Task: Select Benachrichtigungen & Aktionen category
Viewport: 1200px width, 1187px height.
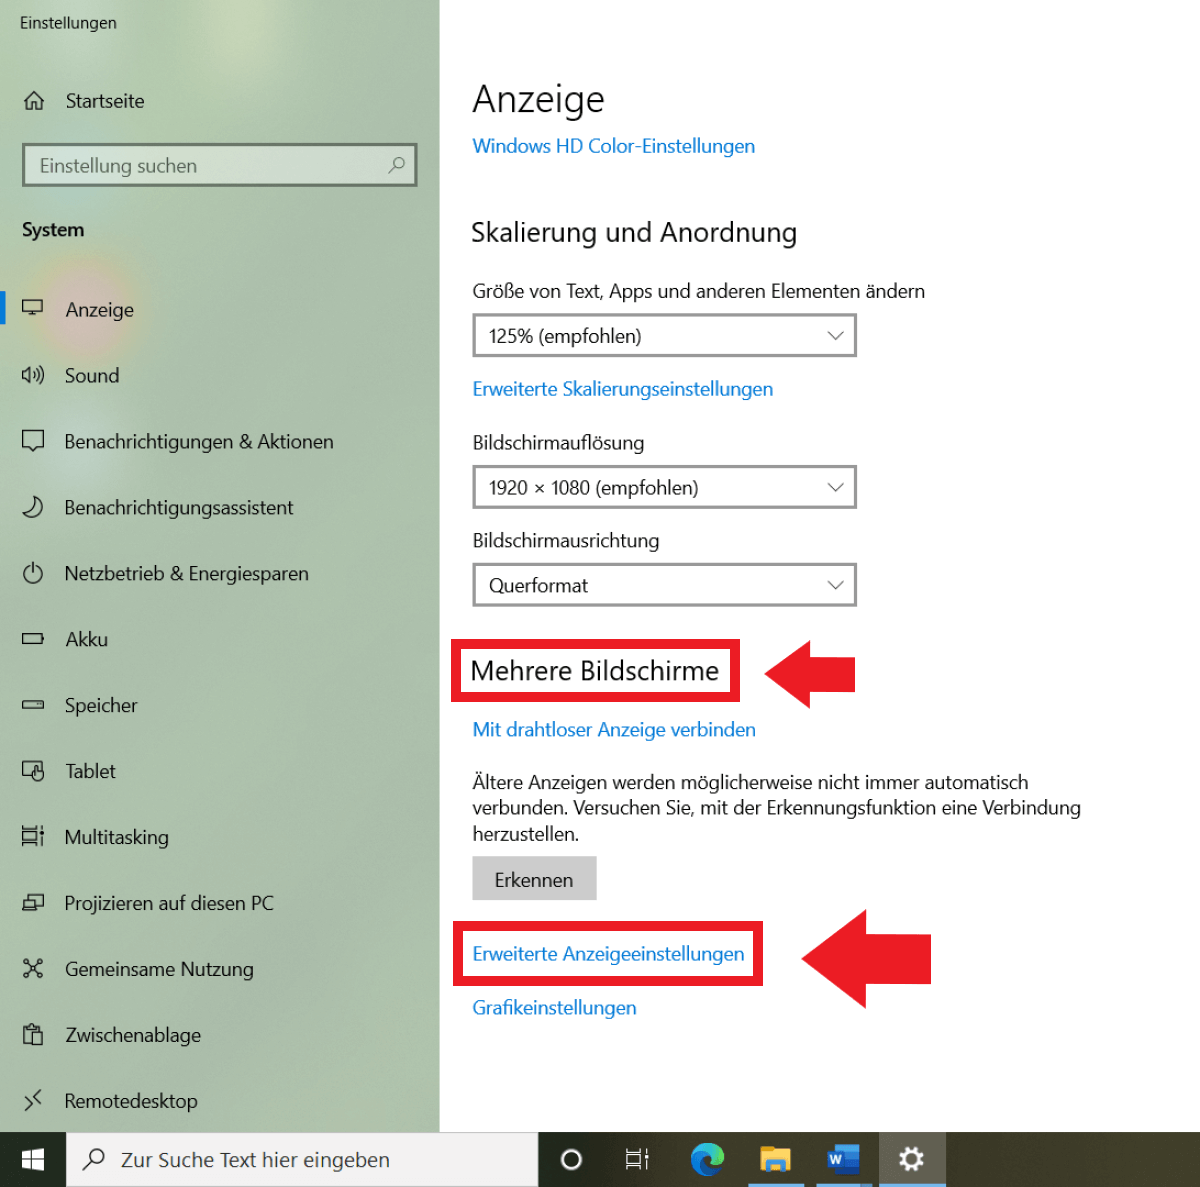Action: [x=199, y=441]
